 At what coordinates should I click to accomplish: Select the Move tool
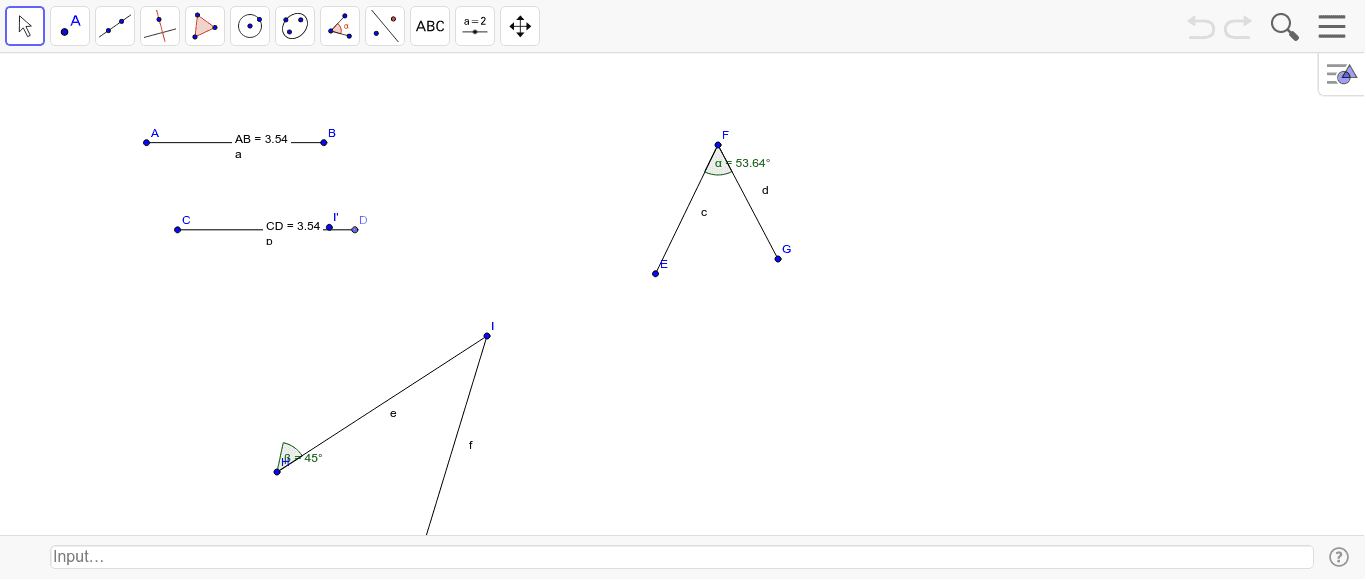(x=25, y=25)
